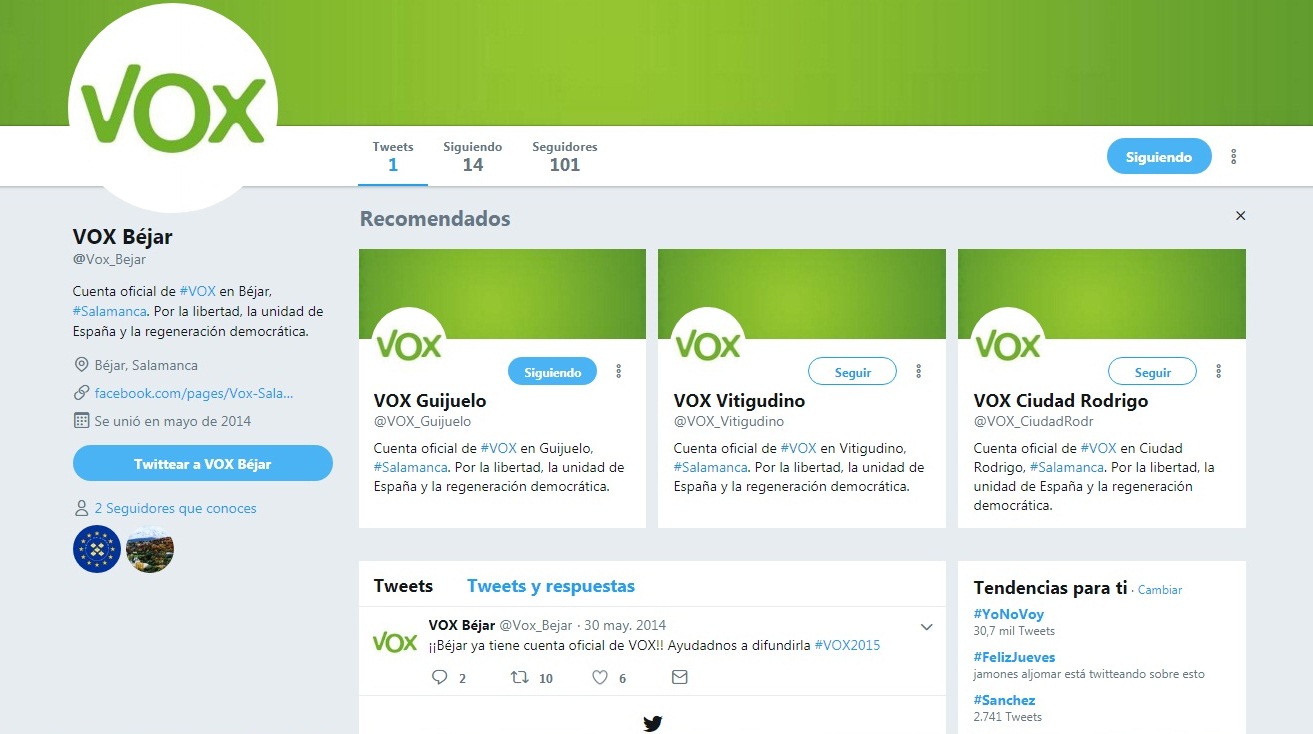Image resolution: width=1313 pixels, height=734 pixels.
Task: Open the Seguidores 101 tab
Action: click(565, 156)
